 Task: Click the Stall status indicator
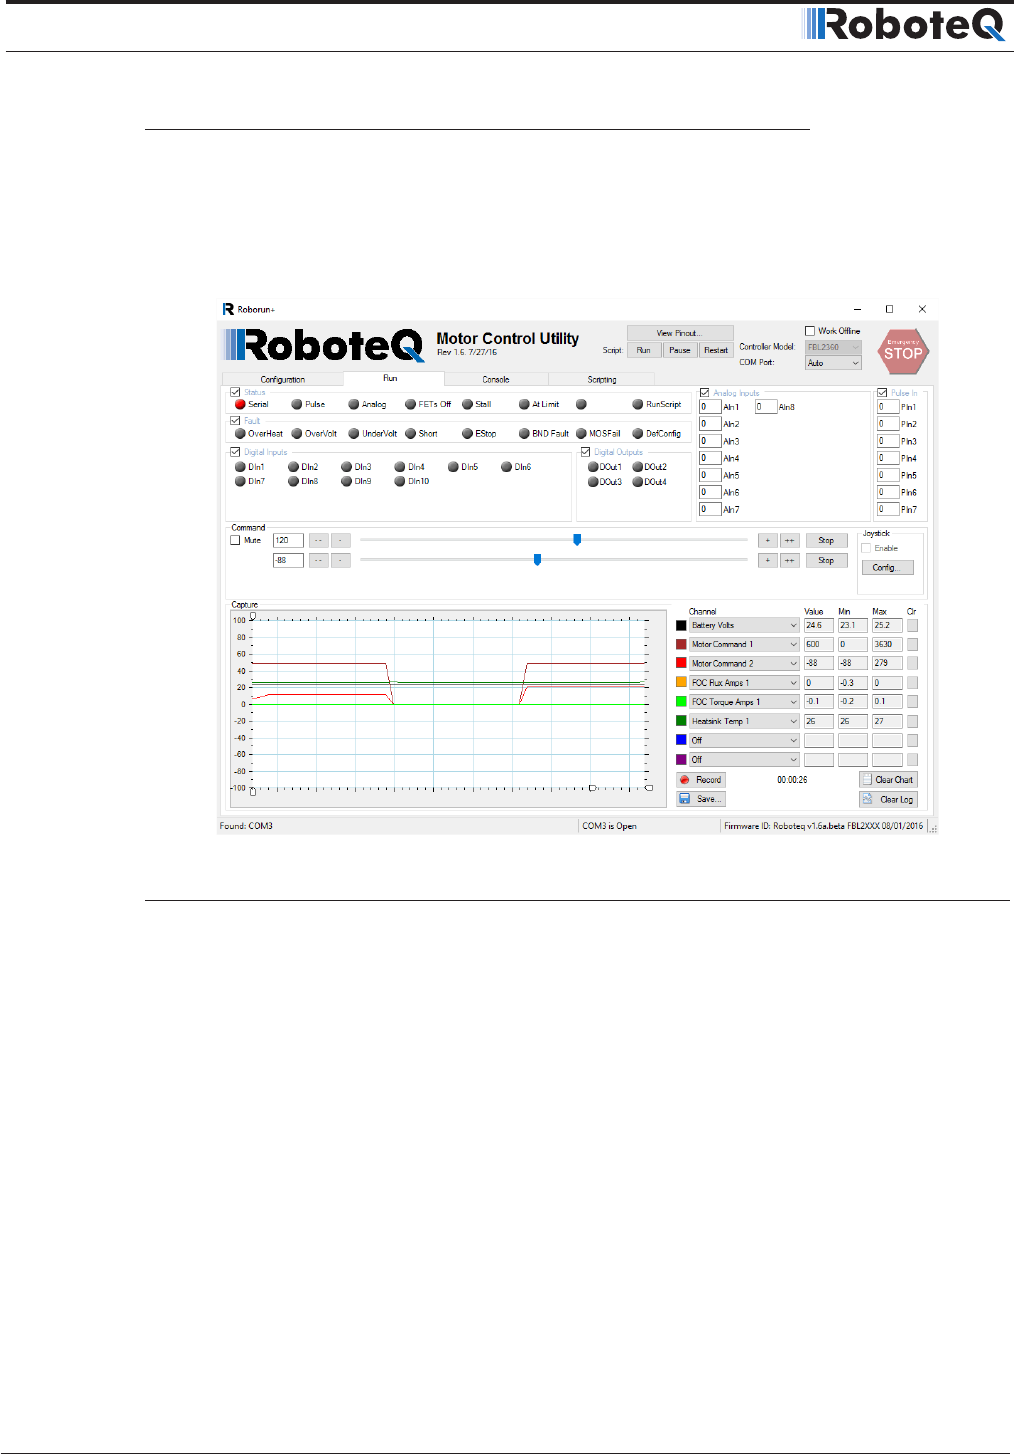point(467,404)
